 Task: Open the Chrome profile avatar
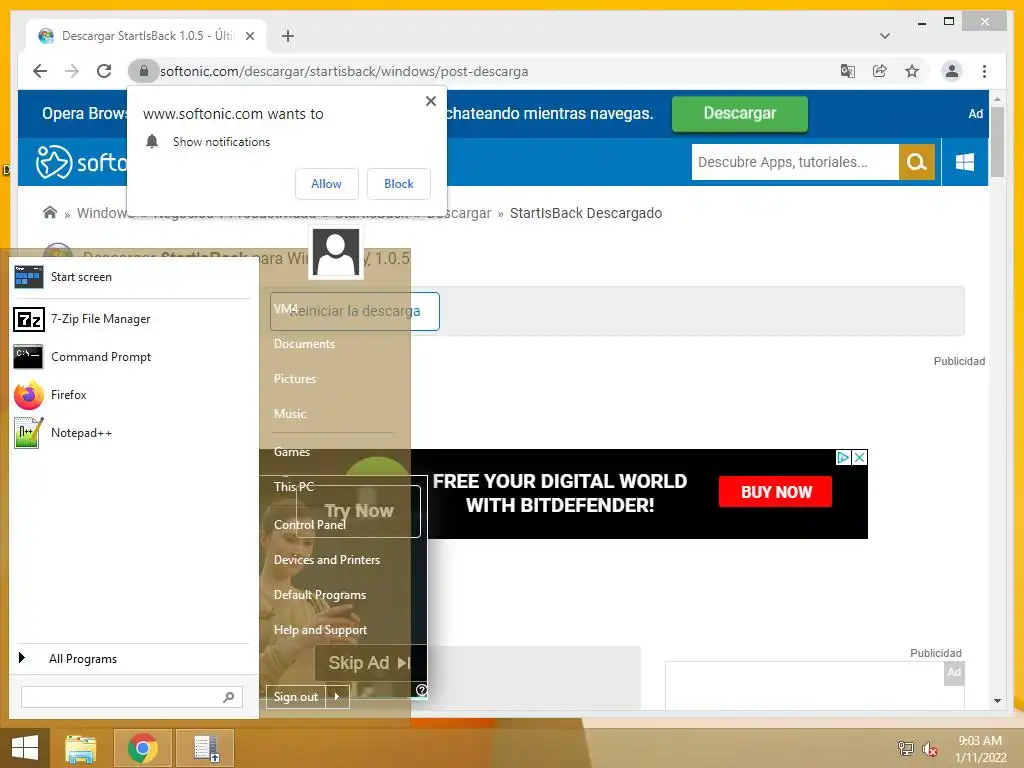click(952, 71)
